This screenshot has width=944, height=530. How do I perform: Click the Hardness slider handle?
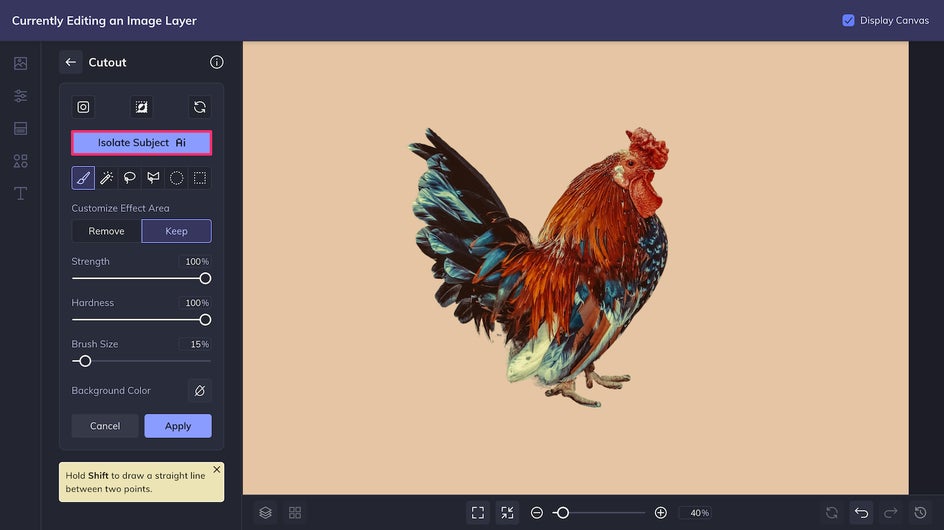click(x=205, y=320)
